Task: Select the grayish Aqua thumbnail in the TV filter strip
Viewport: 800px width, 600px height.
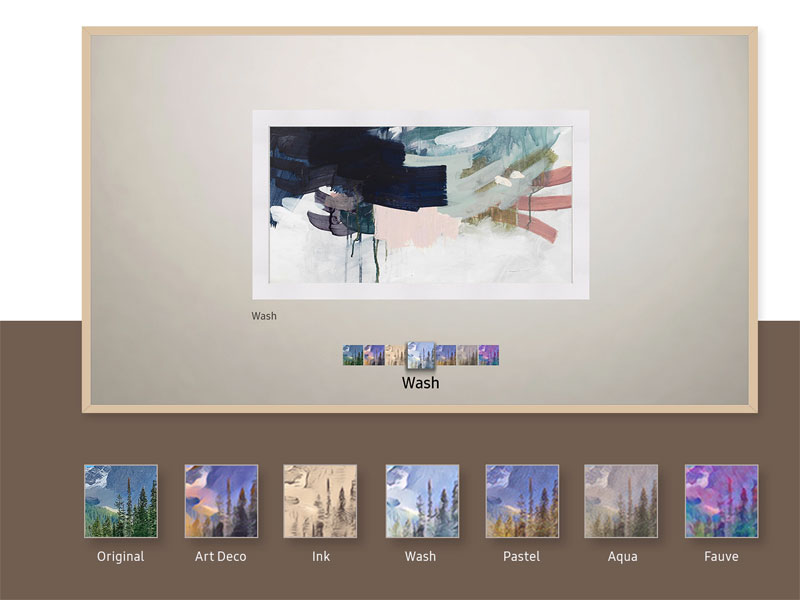Action: [x=467, y=355]
